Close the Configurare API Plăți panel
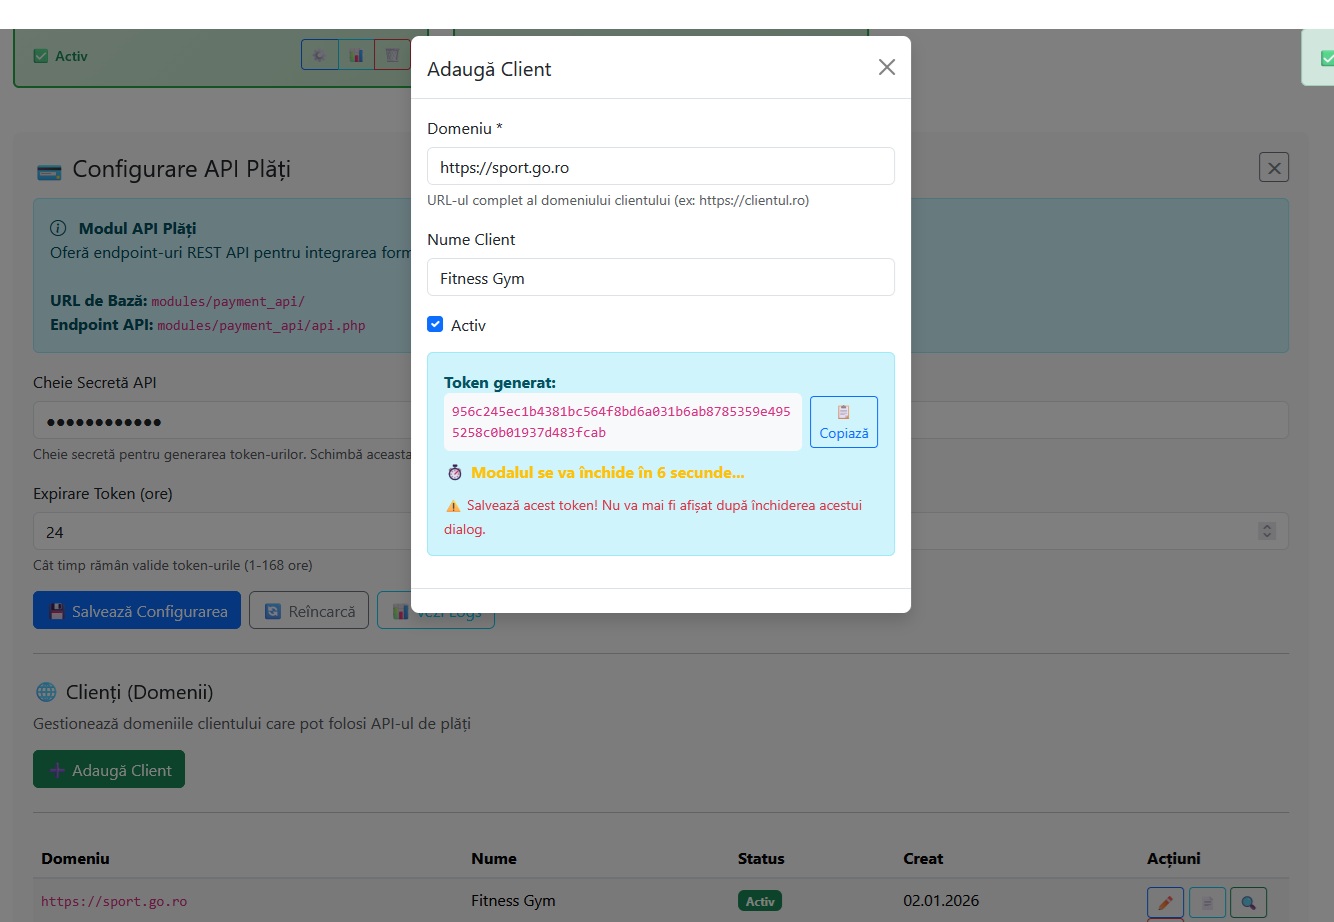1334x922 pixels. 1273,168
